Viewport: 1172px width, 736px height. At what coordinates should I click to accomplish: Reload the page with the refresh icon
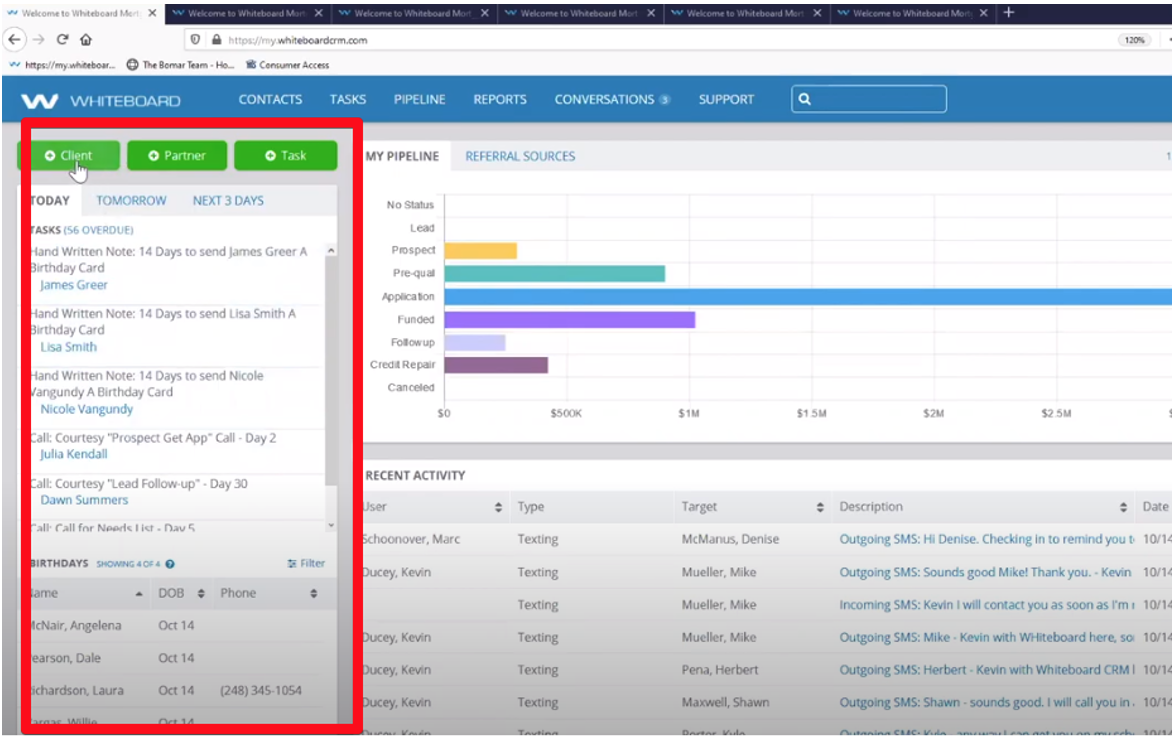[x=63, y=40]
